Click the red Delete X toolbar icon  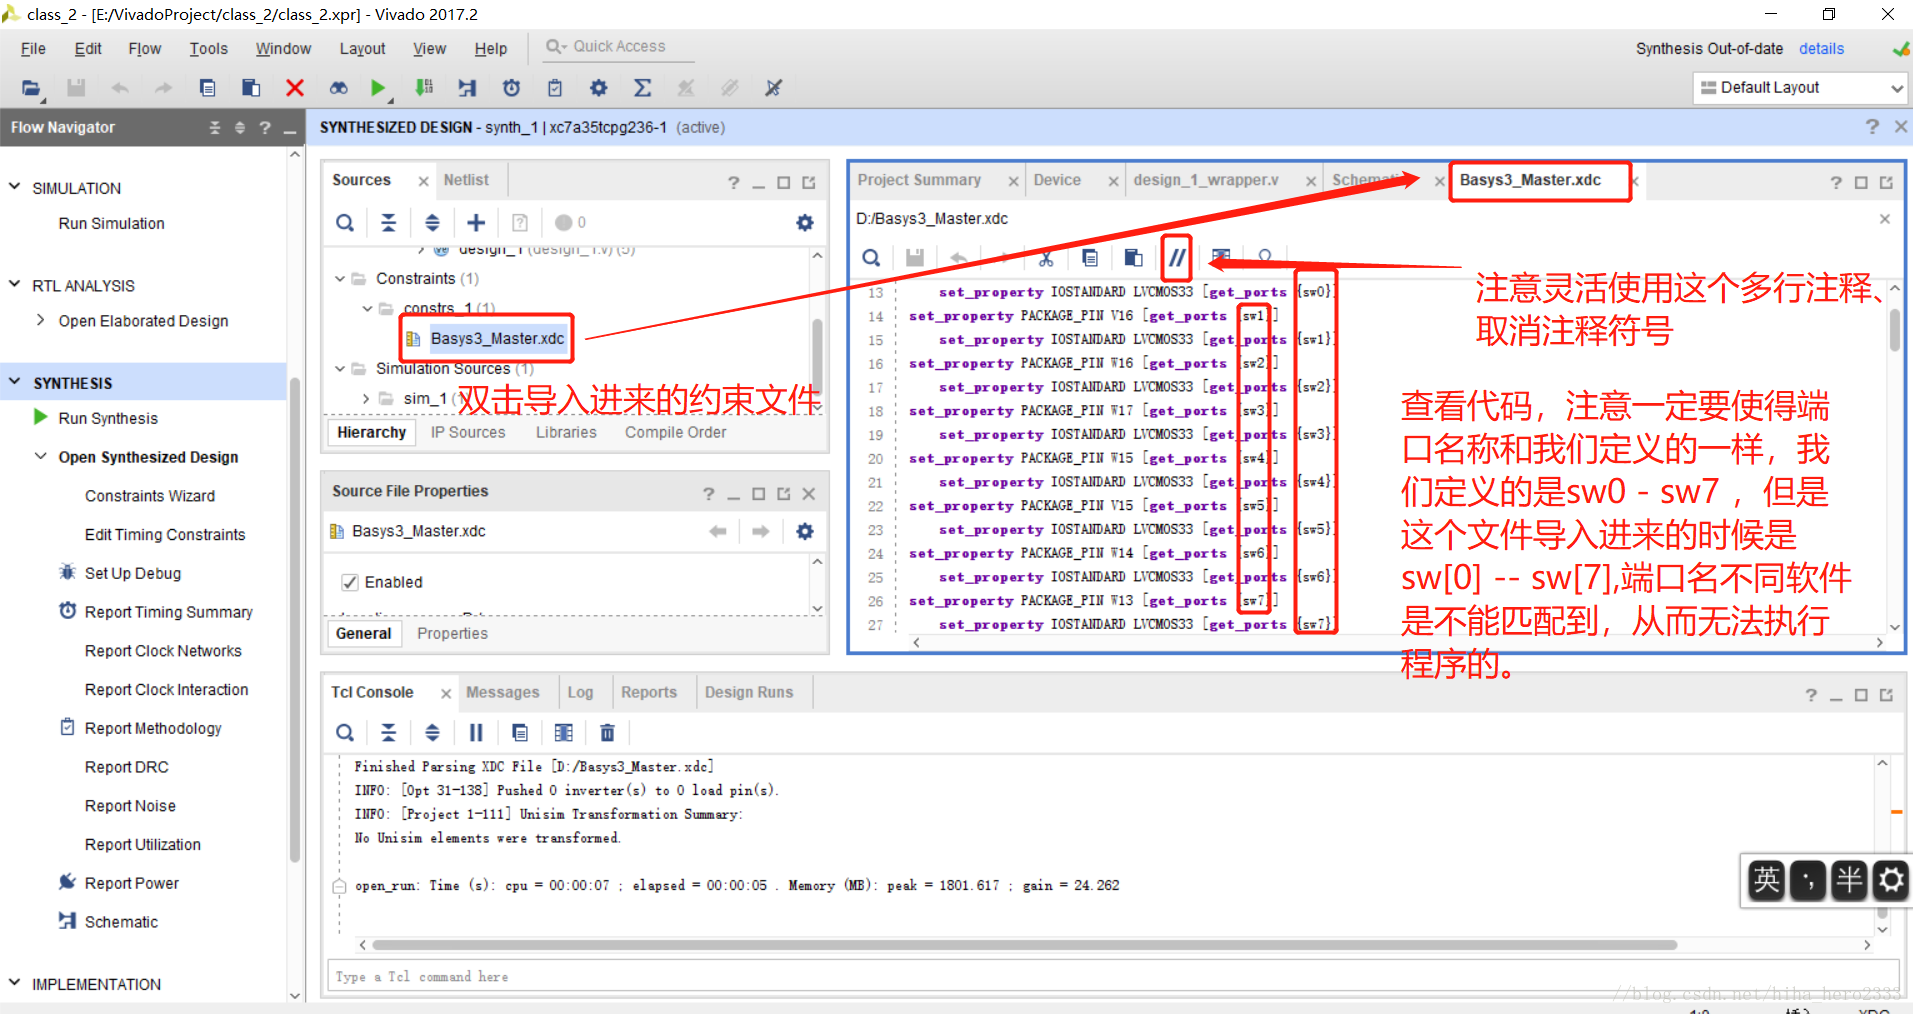coord(295,88)
